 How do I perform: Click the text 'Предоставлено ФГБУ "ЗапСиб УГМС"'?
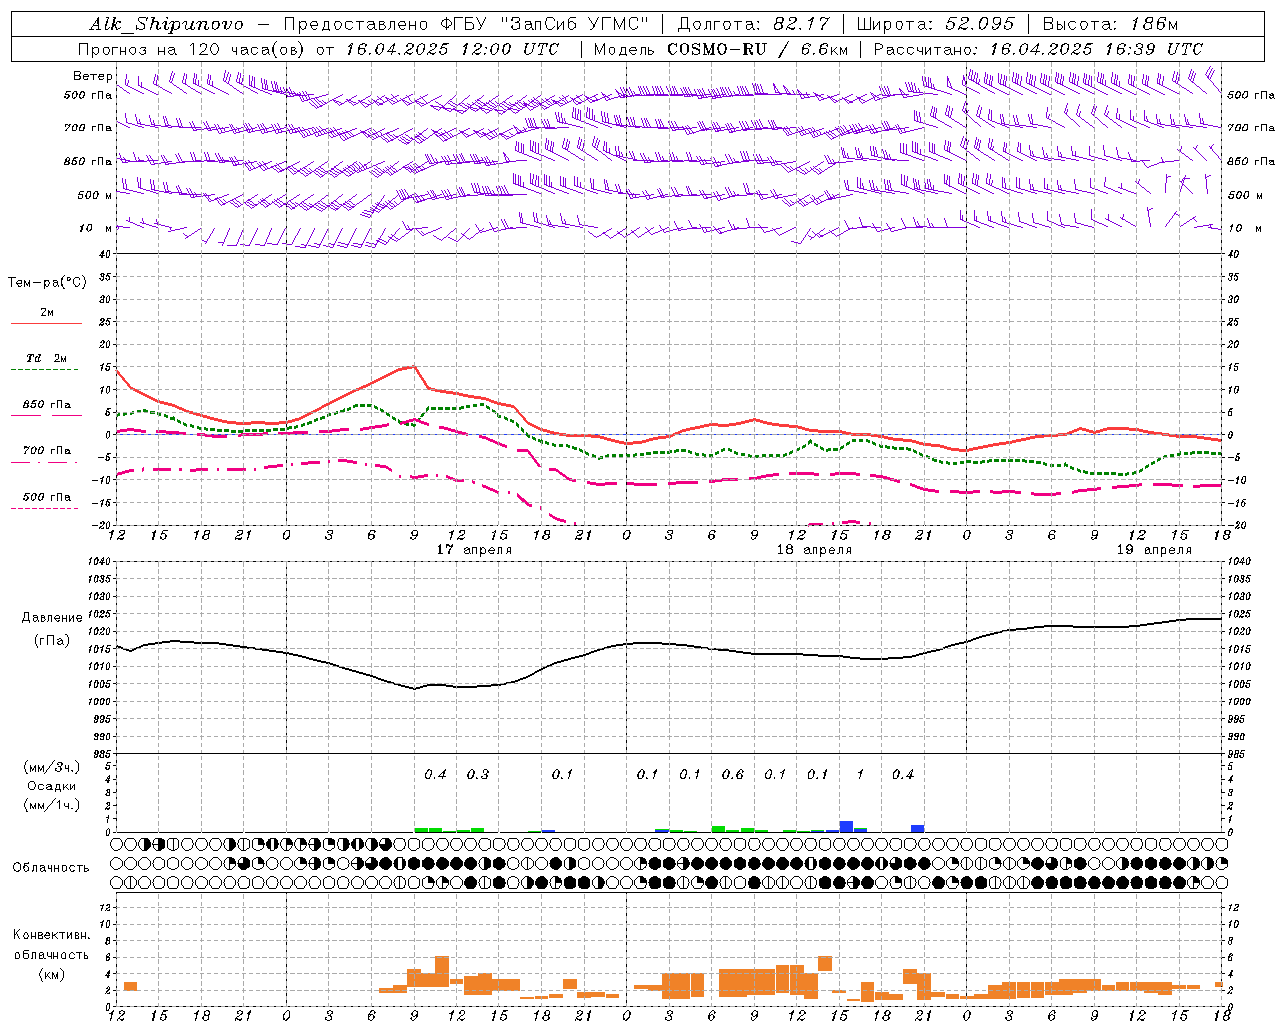(x=467, y=24)
